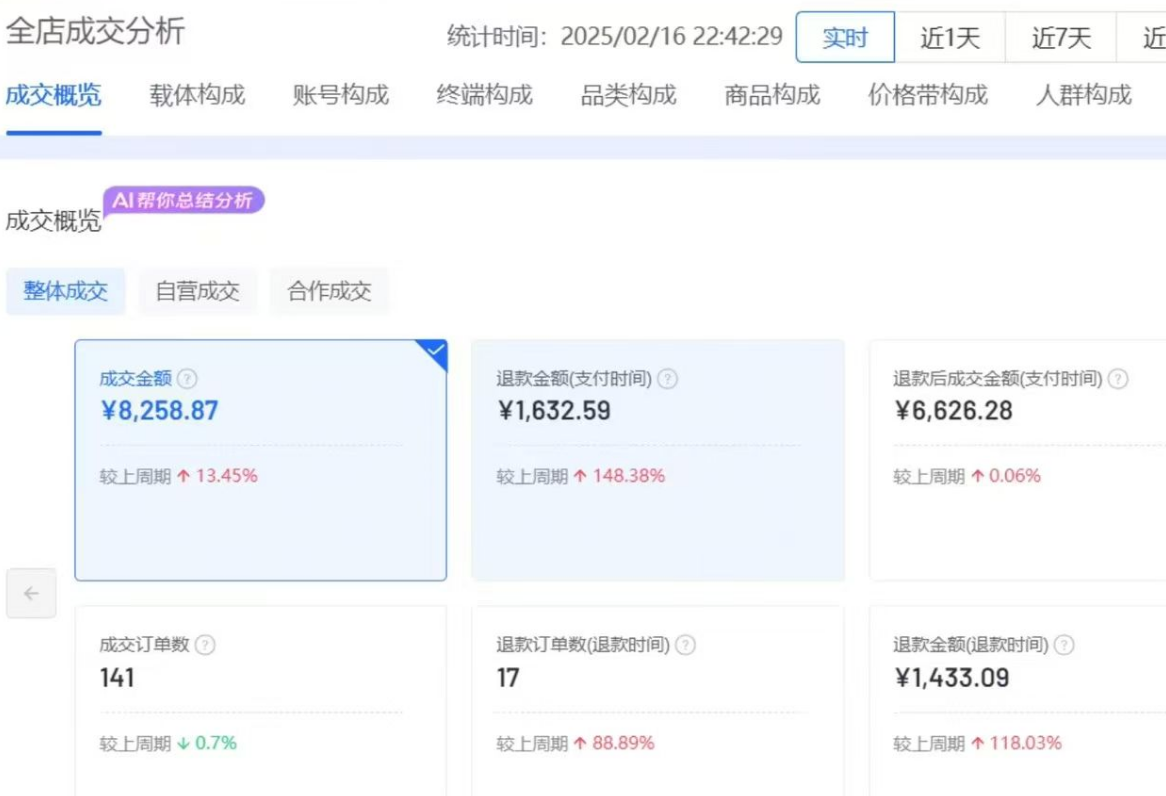Filter by 合作成交
Viewport: 1166px width, 796px height.
pyautogui.click(x=329, y=291)
